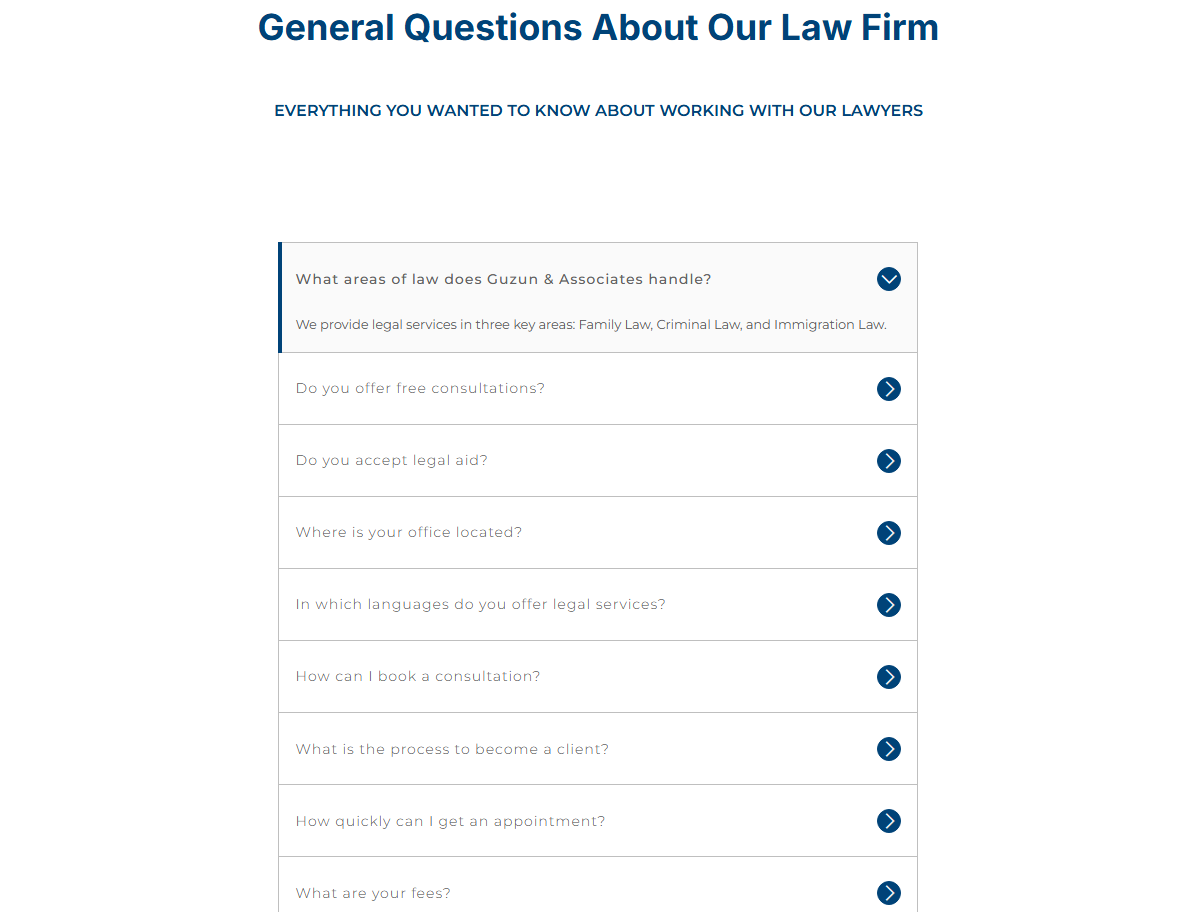The height and width of the screenshot is (912, 1200).
Task: Click arrow icon beside legal aid question
Action: (x=889, y=461)
